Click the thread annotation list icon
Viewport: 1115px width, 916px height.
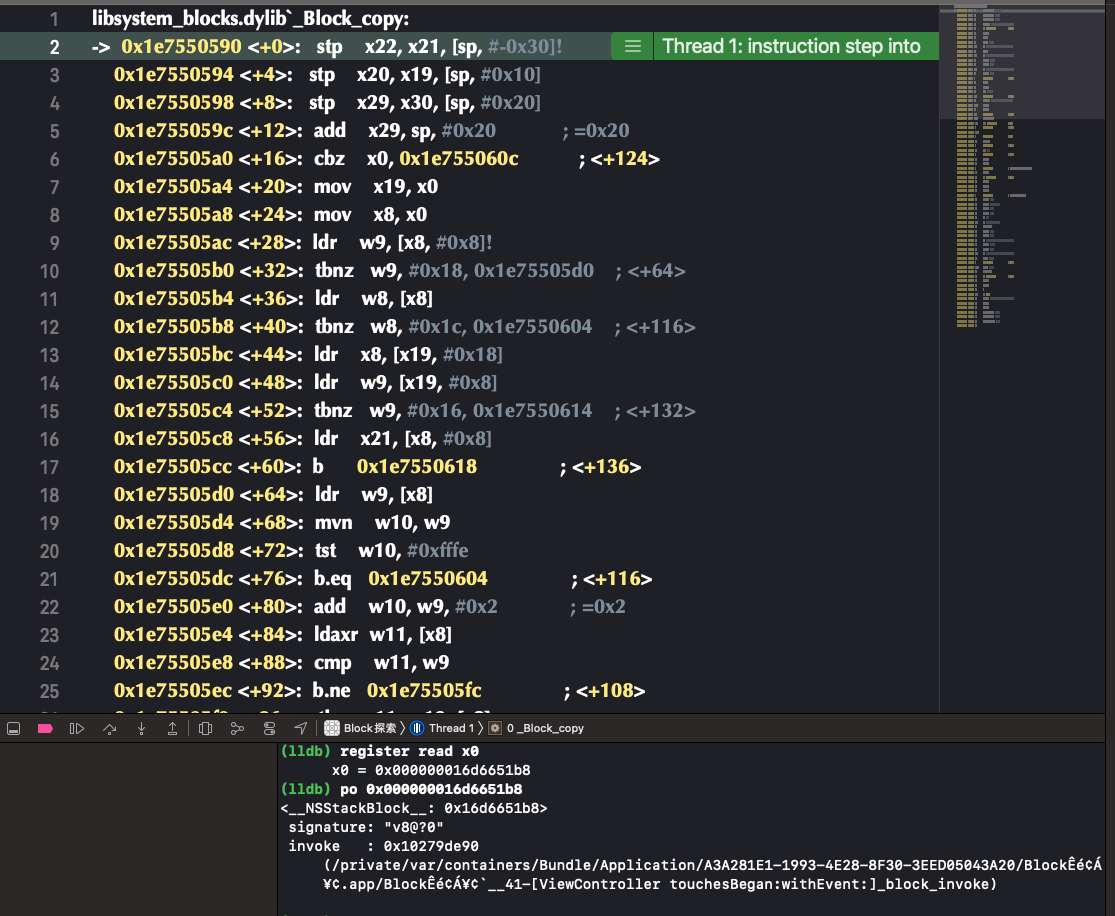[x=632, y=46]
